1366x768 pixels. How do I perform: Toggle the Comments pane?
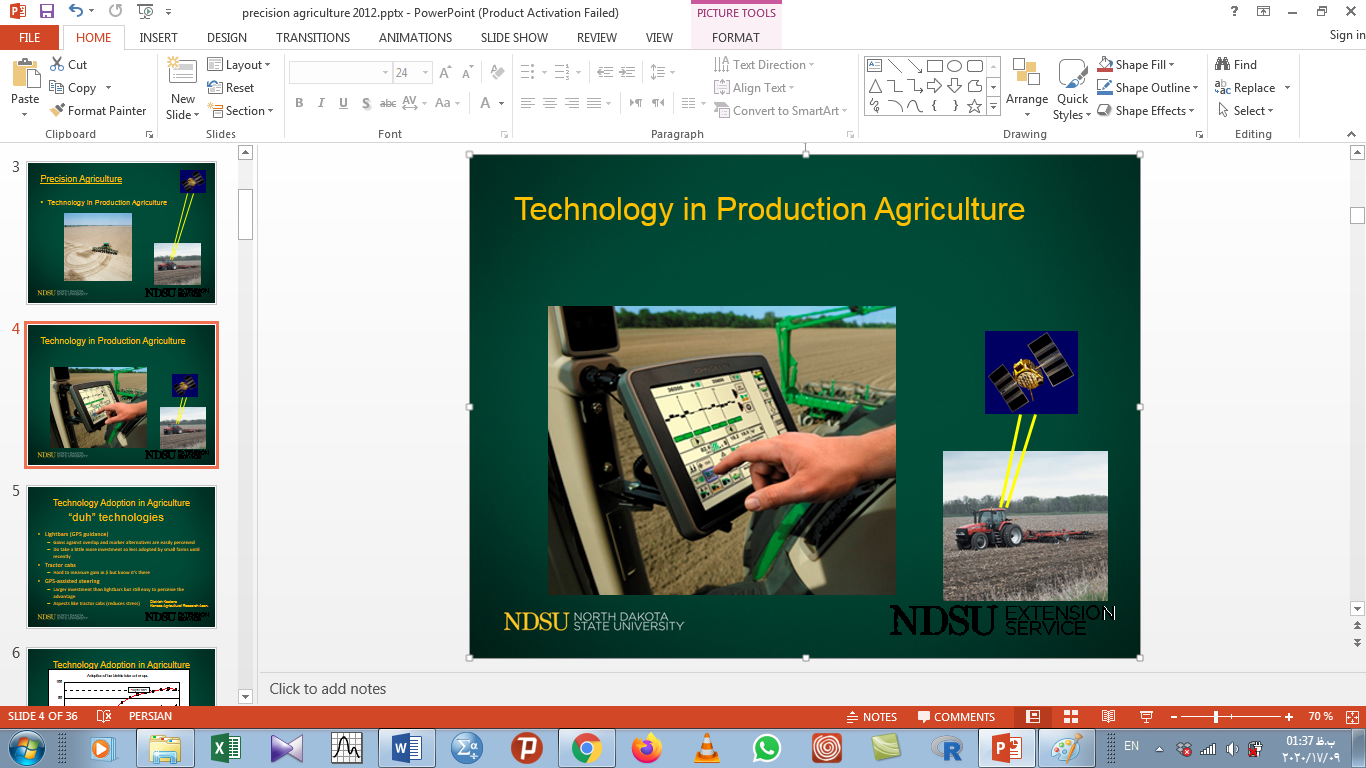(x=954, y=717)
